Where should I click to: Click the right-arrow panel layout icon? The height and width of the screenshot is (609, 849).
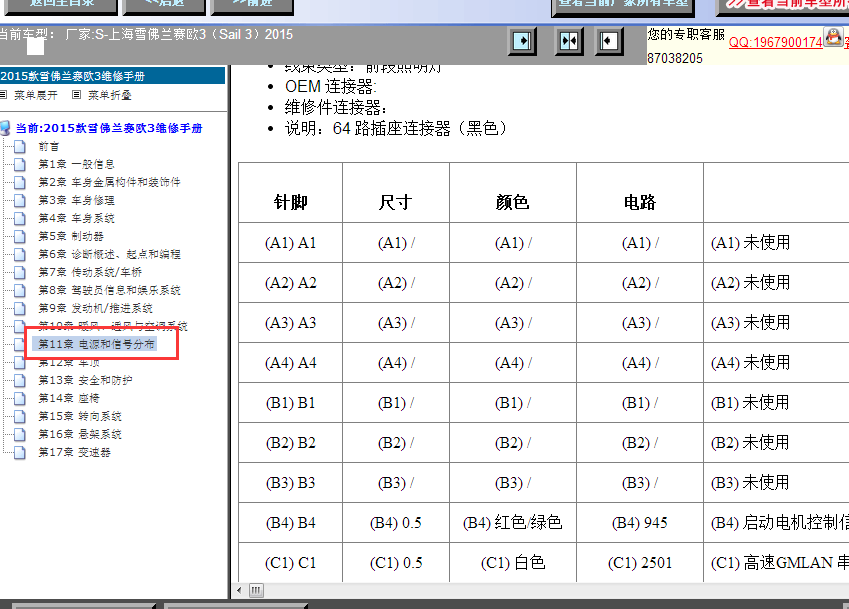[x=523, y=41]
